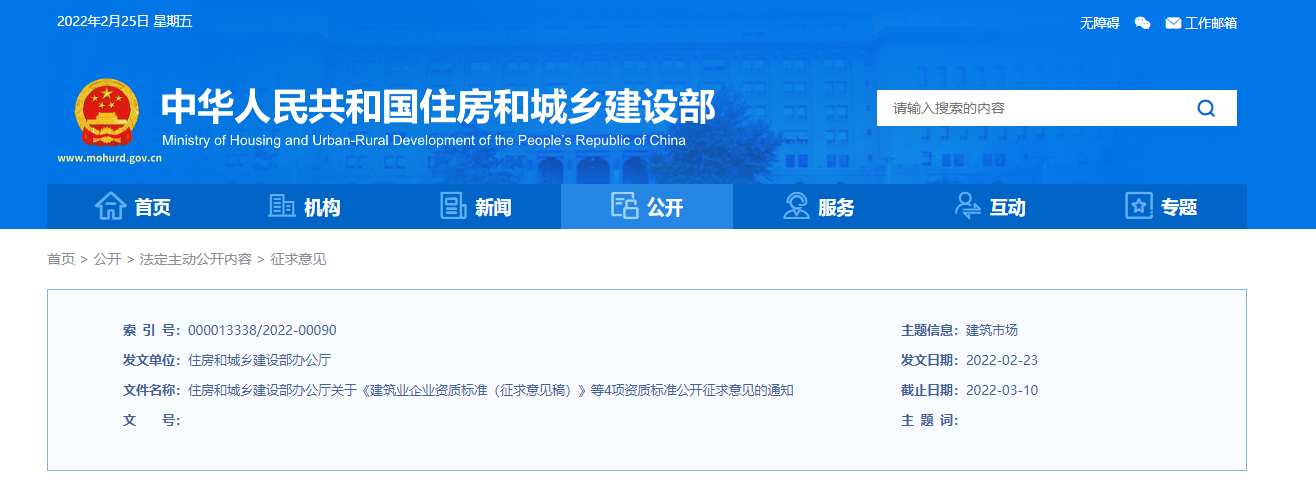Image resolution: width=1316 pixels, height=492 pixels.
Task: Open the WeChat icon in top bar
Action: pos(1142,23)
